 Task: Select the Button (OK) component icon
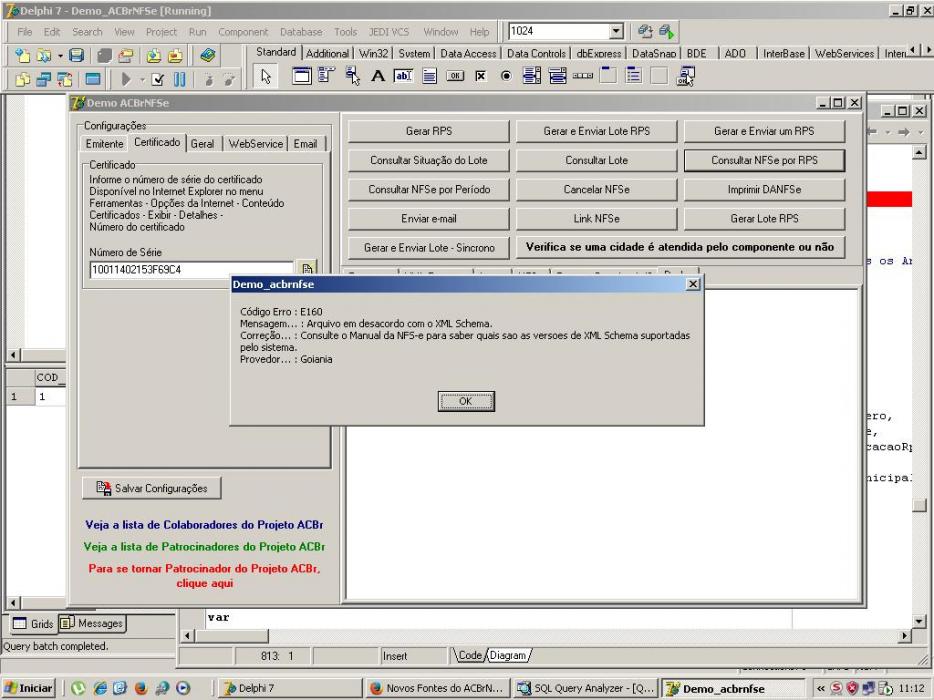[x=455, y=76]
